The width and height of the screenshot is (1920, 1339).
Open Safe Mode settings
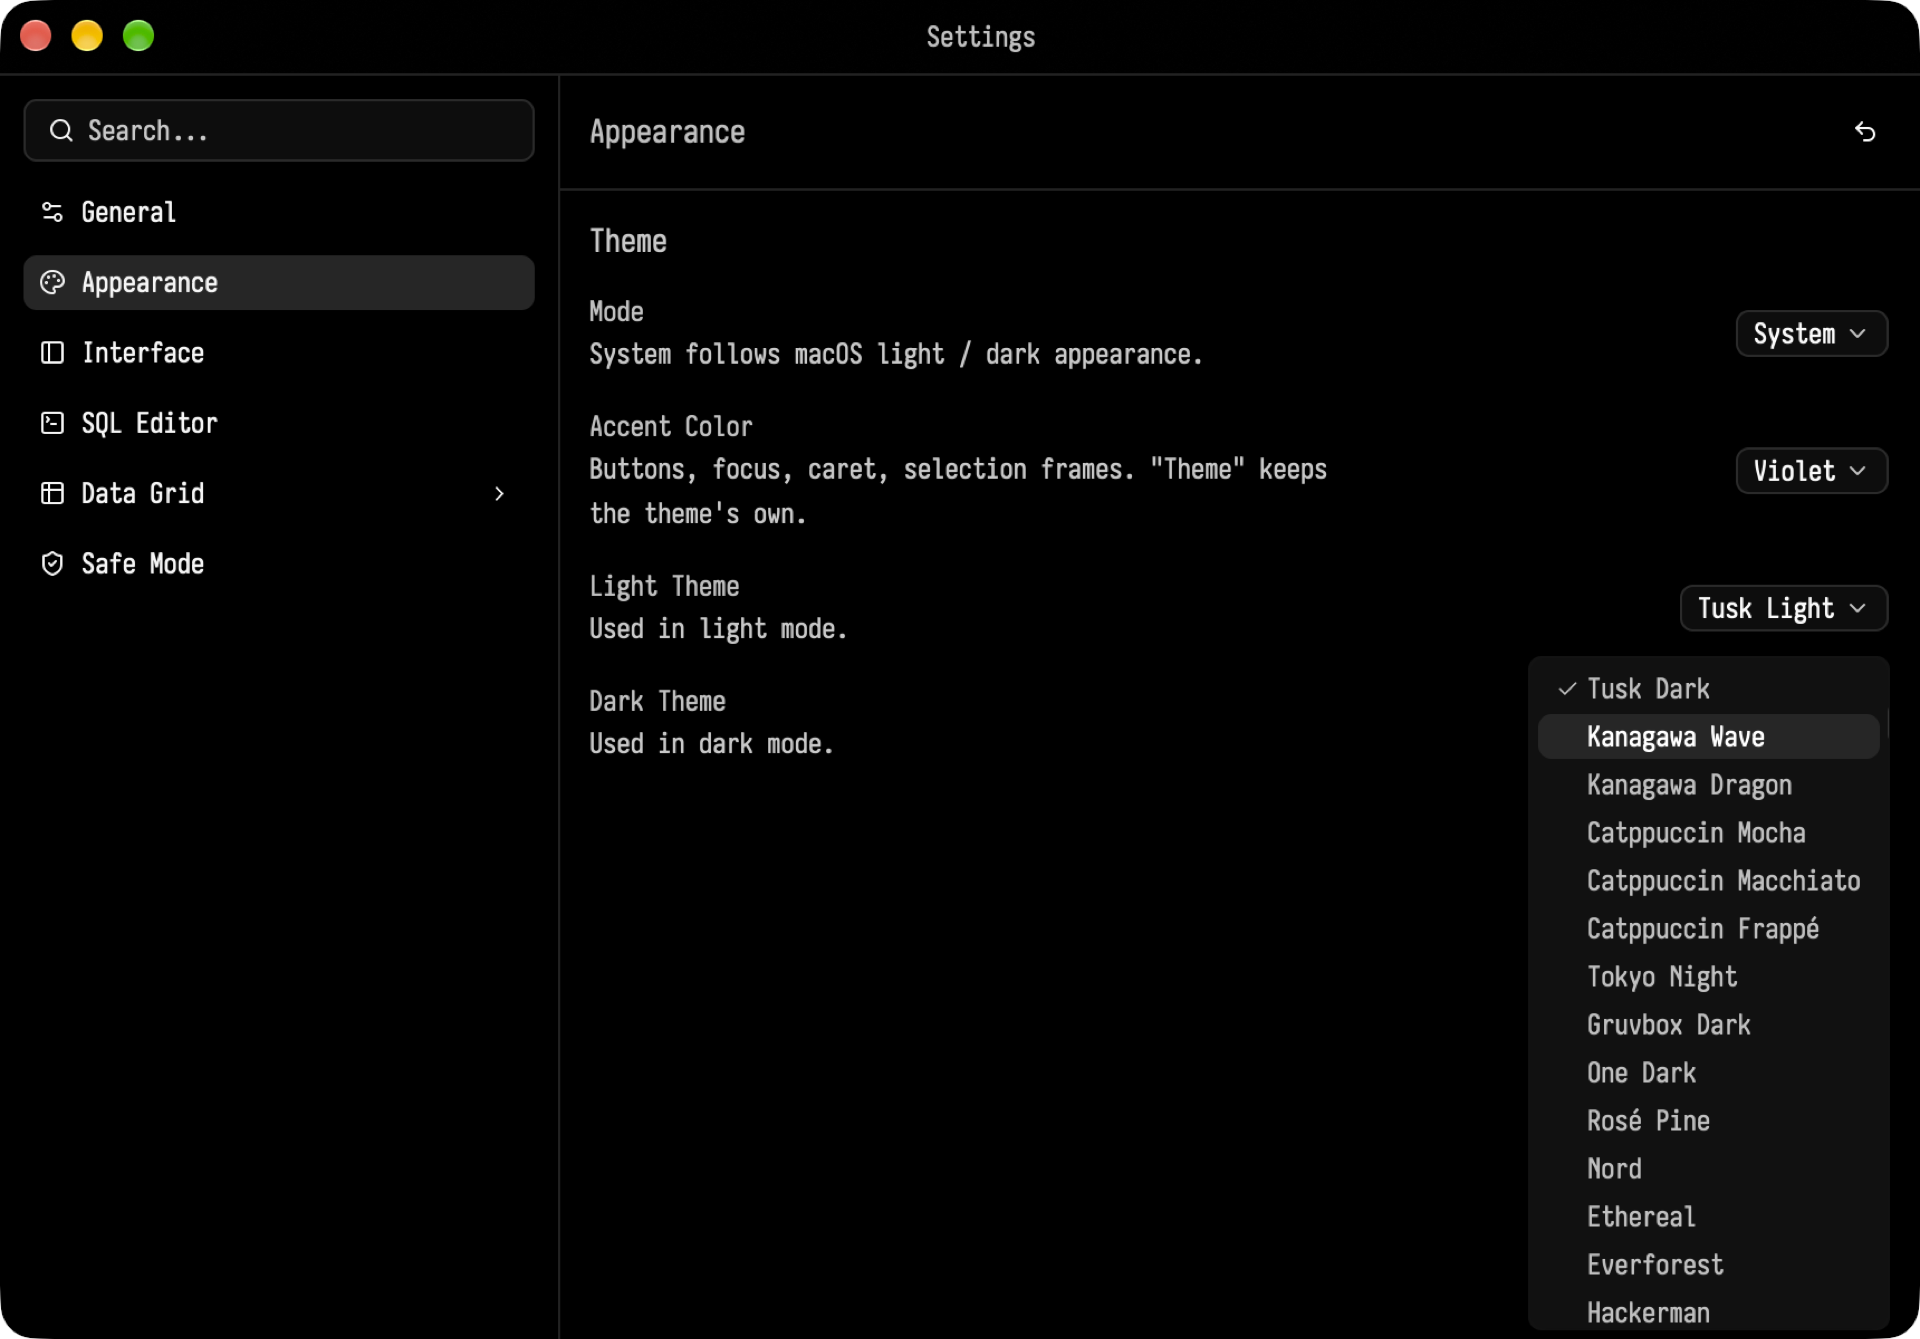click(279, 564)
